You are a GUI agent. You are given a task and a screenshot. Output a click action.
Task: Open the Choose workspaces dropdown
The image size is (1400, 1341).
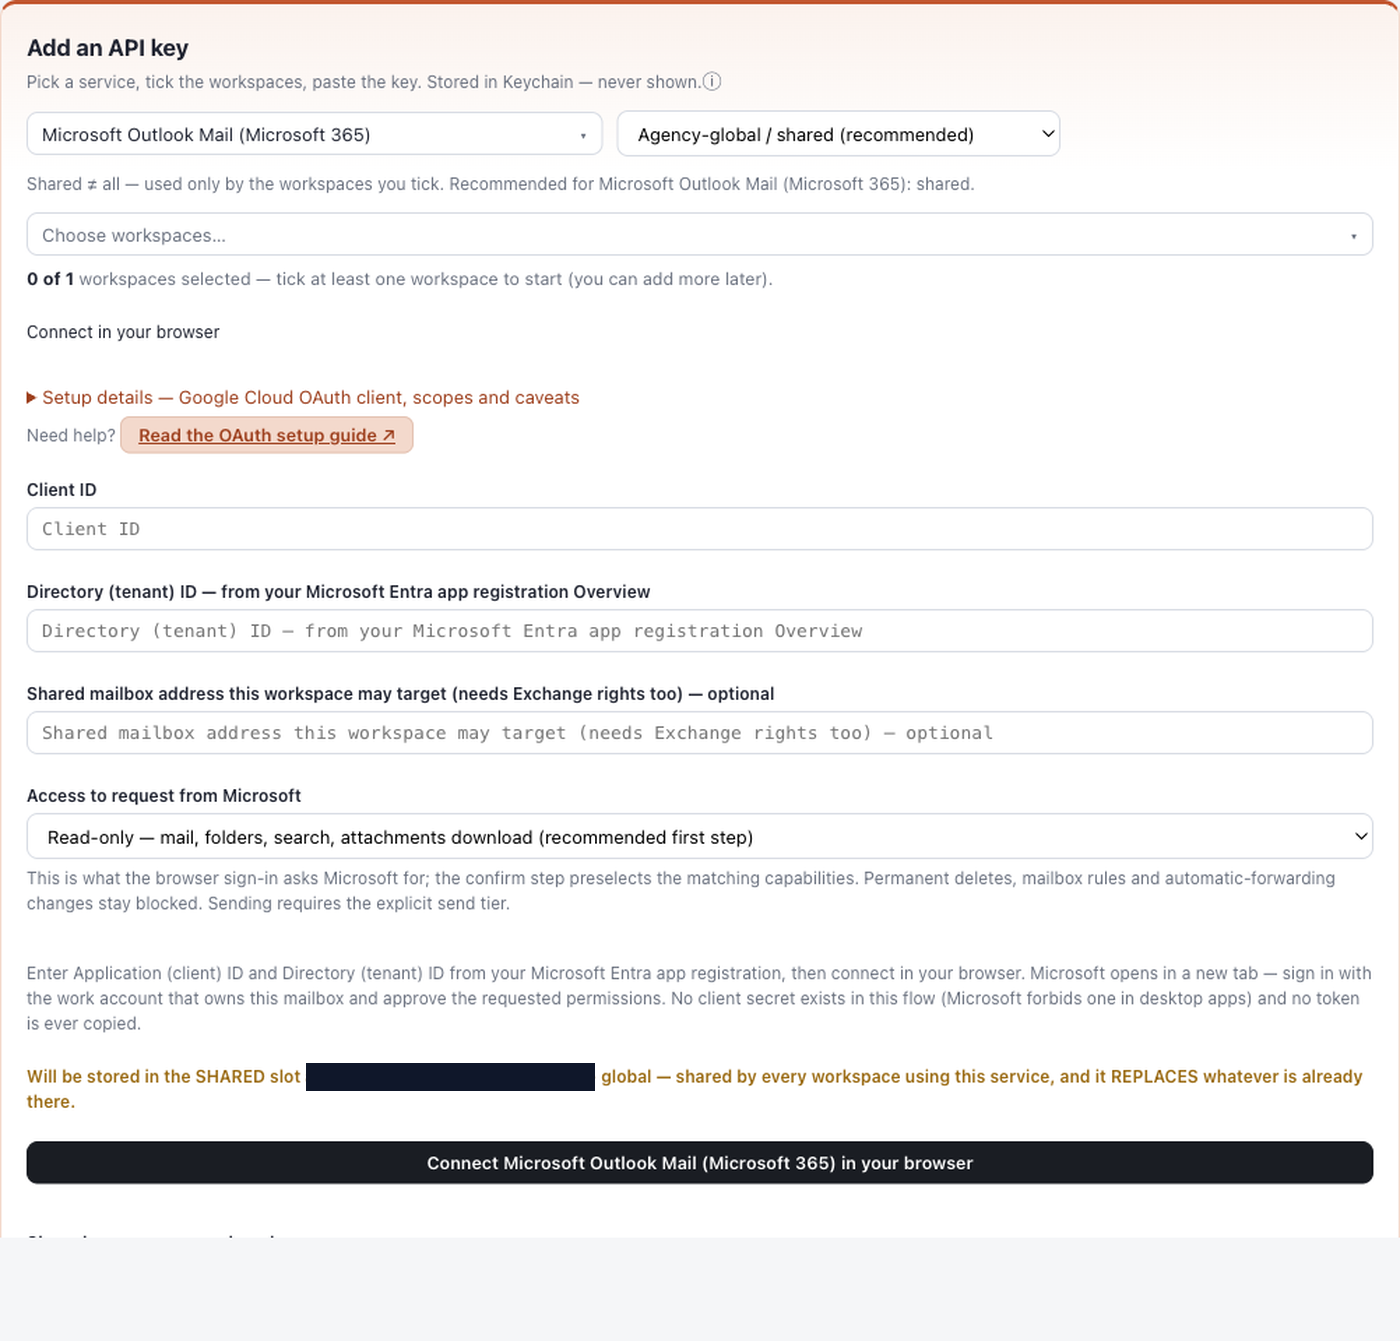click(699, 235)
